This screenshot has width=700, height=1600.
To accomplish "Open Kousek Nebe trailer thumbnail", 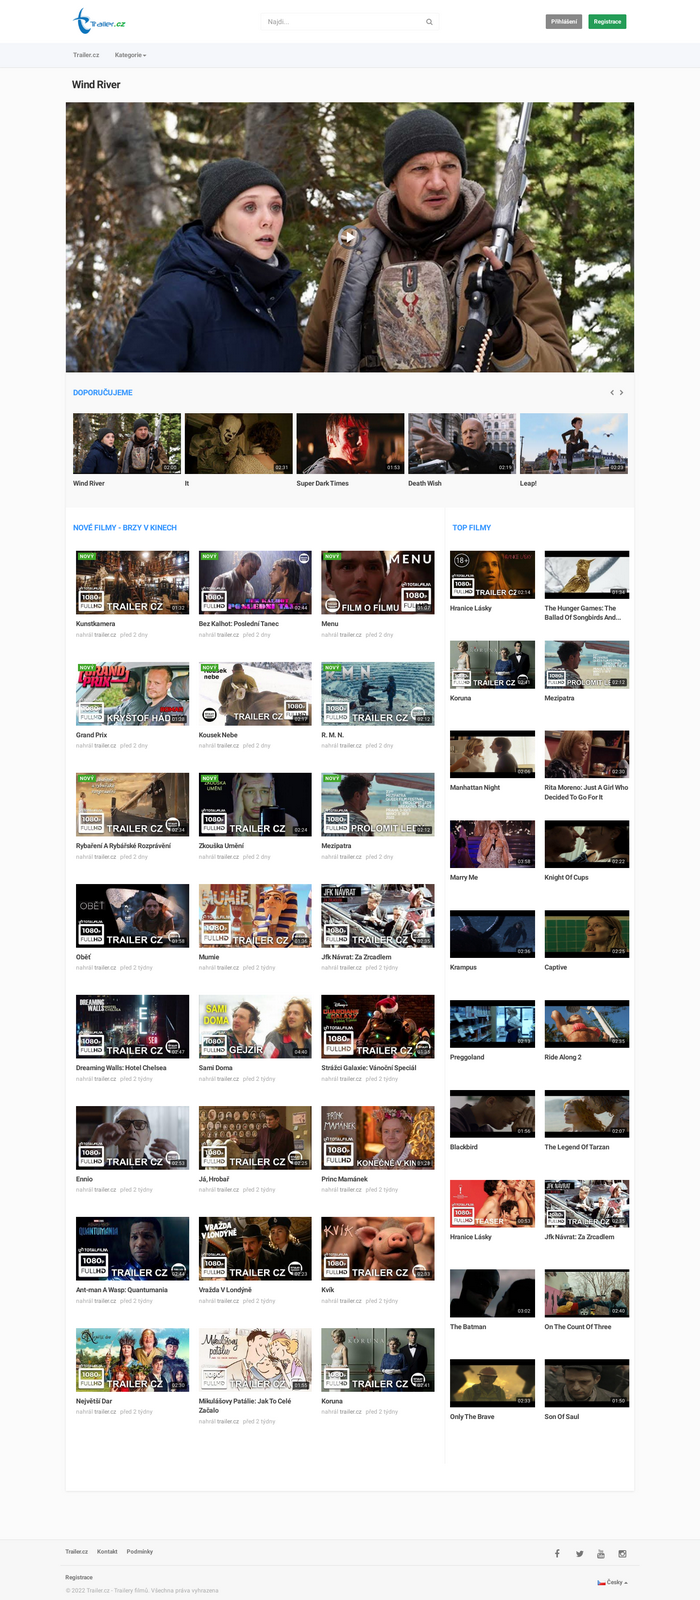I will pyautogui.click(x=255, y=693).
